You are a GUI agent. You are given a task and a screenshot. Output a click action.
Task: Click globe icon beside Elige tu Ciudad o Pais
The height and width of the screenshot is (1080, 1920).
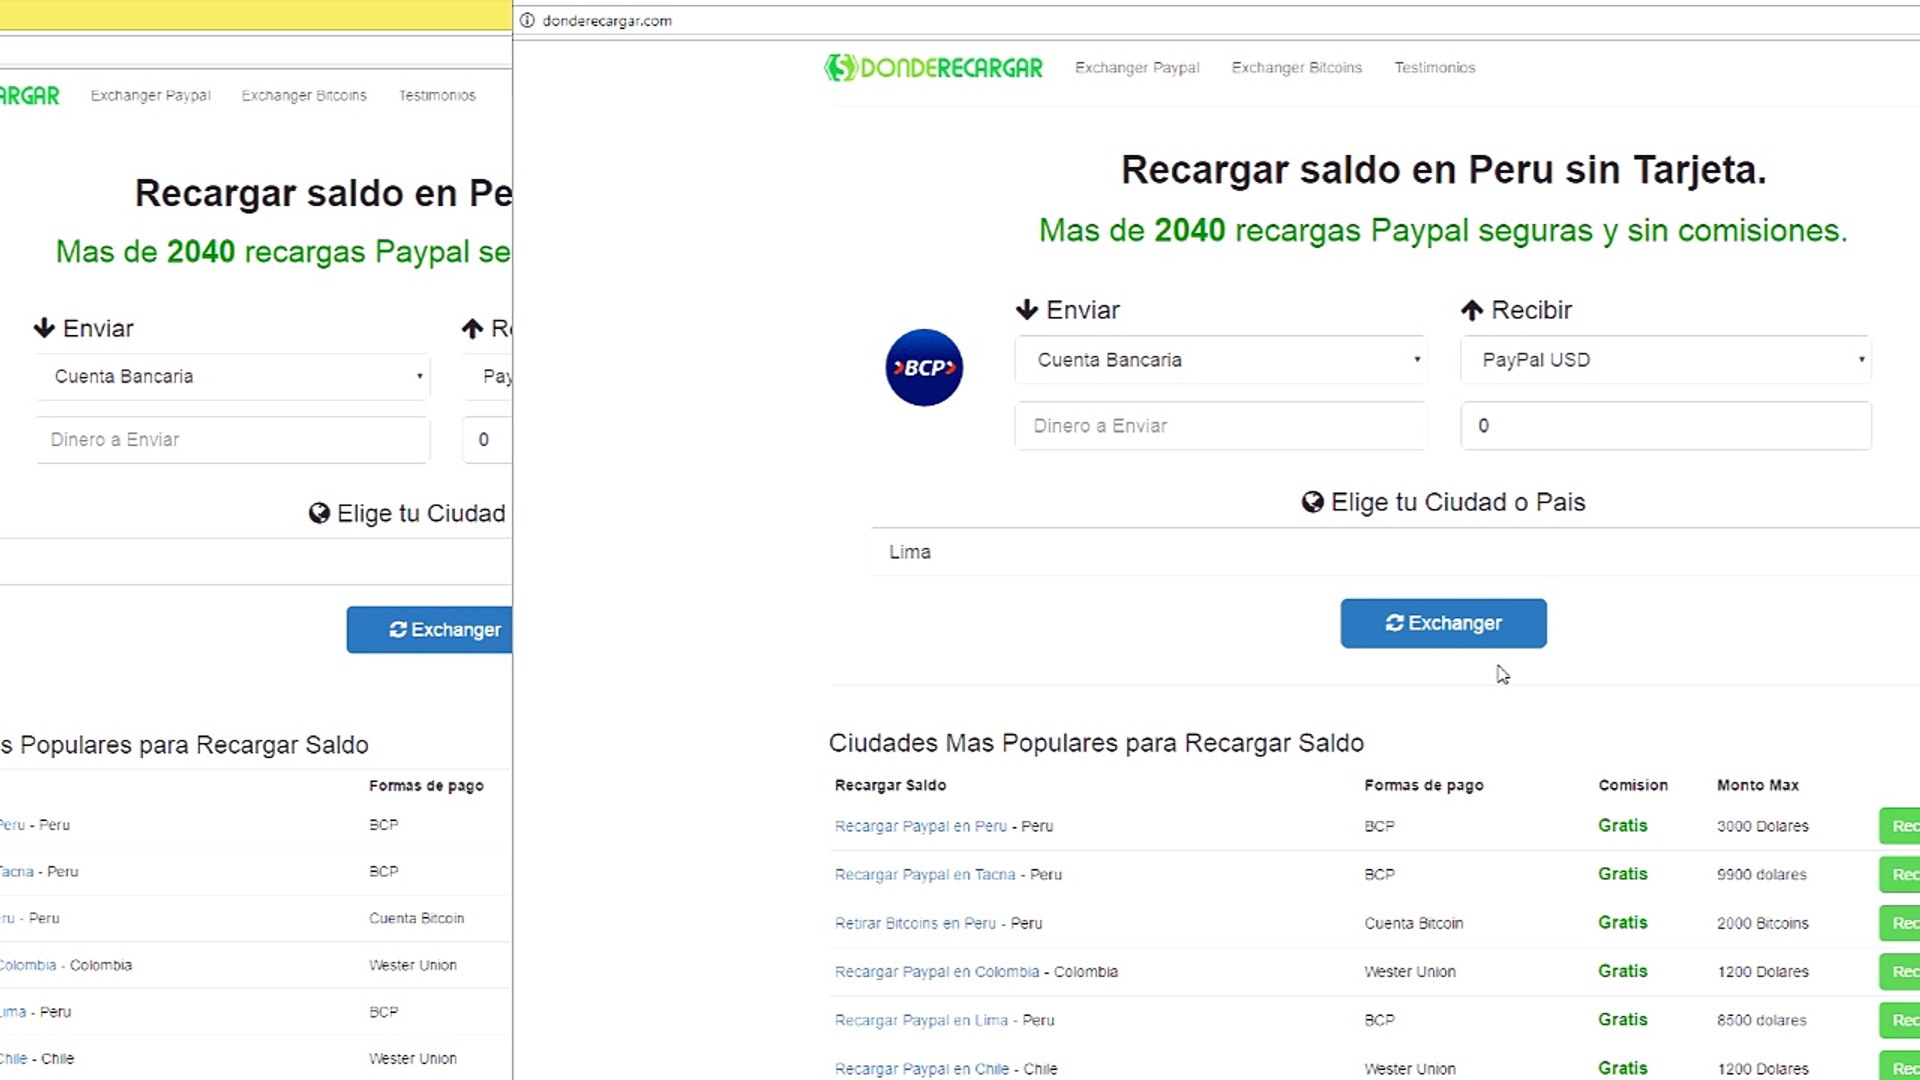click(1313, 502)
